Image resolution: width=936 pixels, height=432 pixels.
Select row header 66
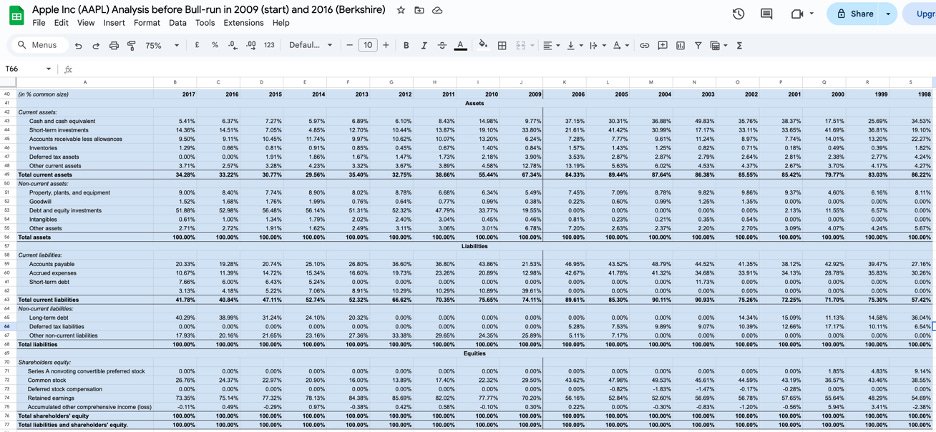tap(8, 327)
